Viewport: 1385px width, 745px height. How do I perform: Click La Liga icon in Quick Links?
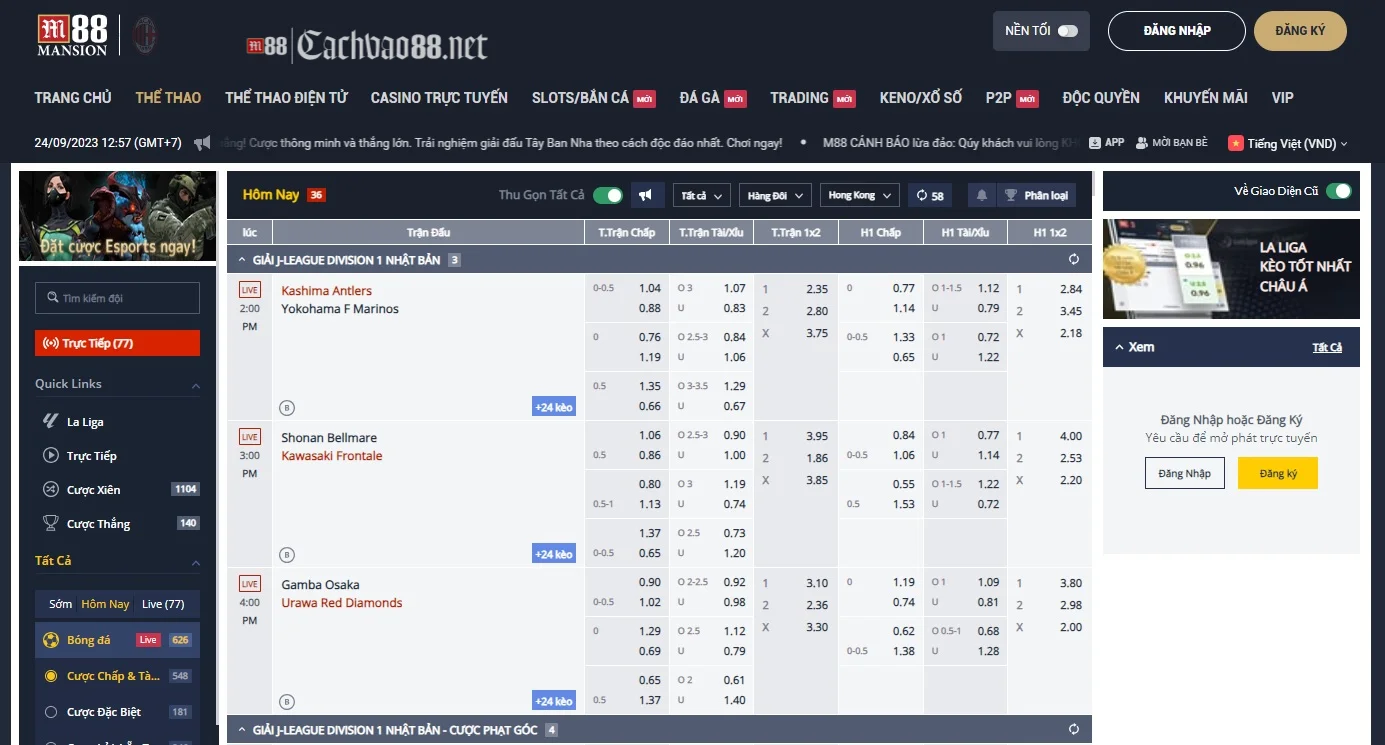[x=51, y=422]
